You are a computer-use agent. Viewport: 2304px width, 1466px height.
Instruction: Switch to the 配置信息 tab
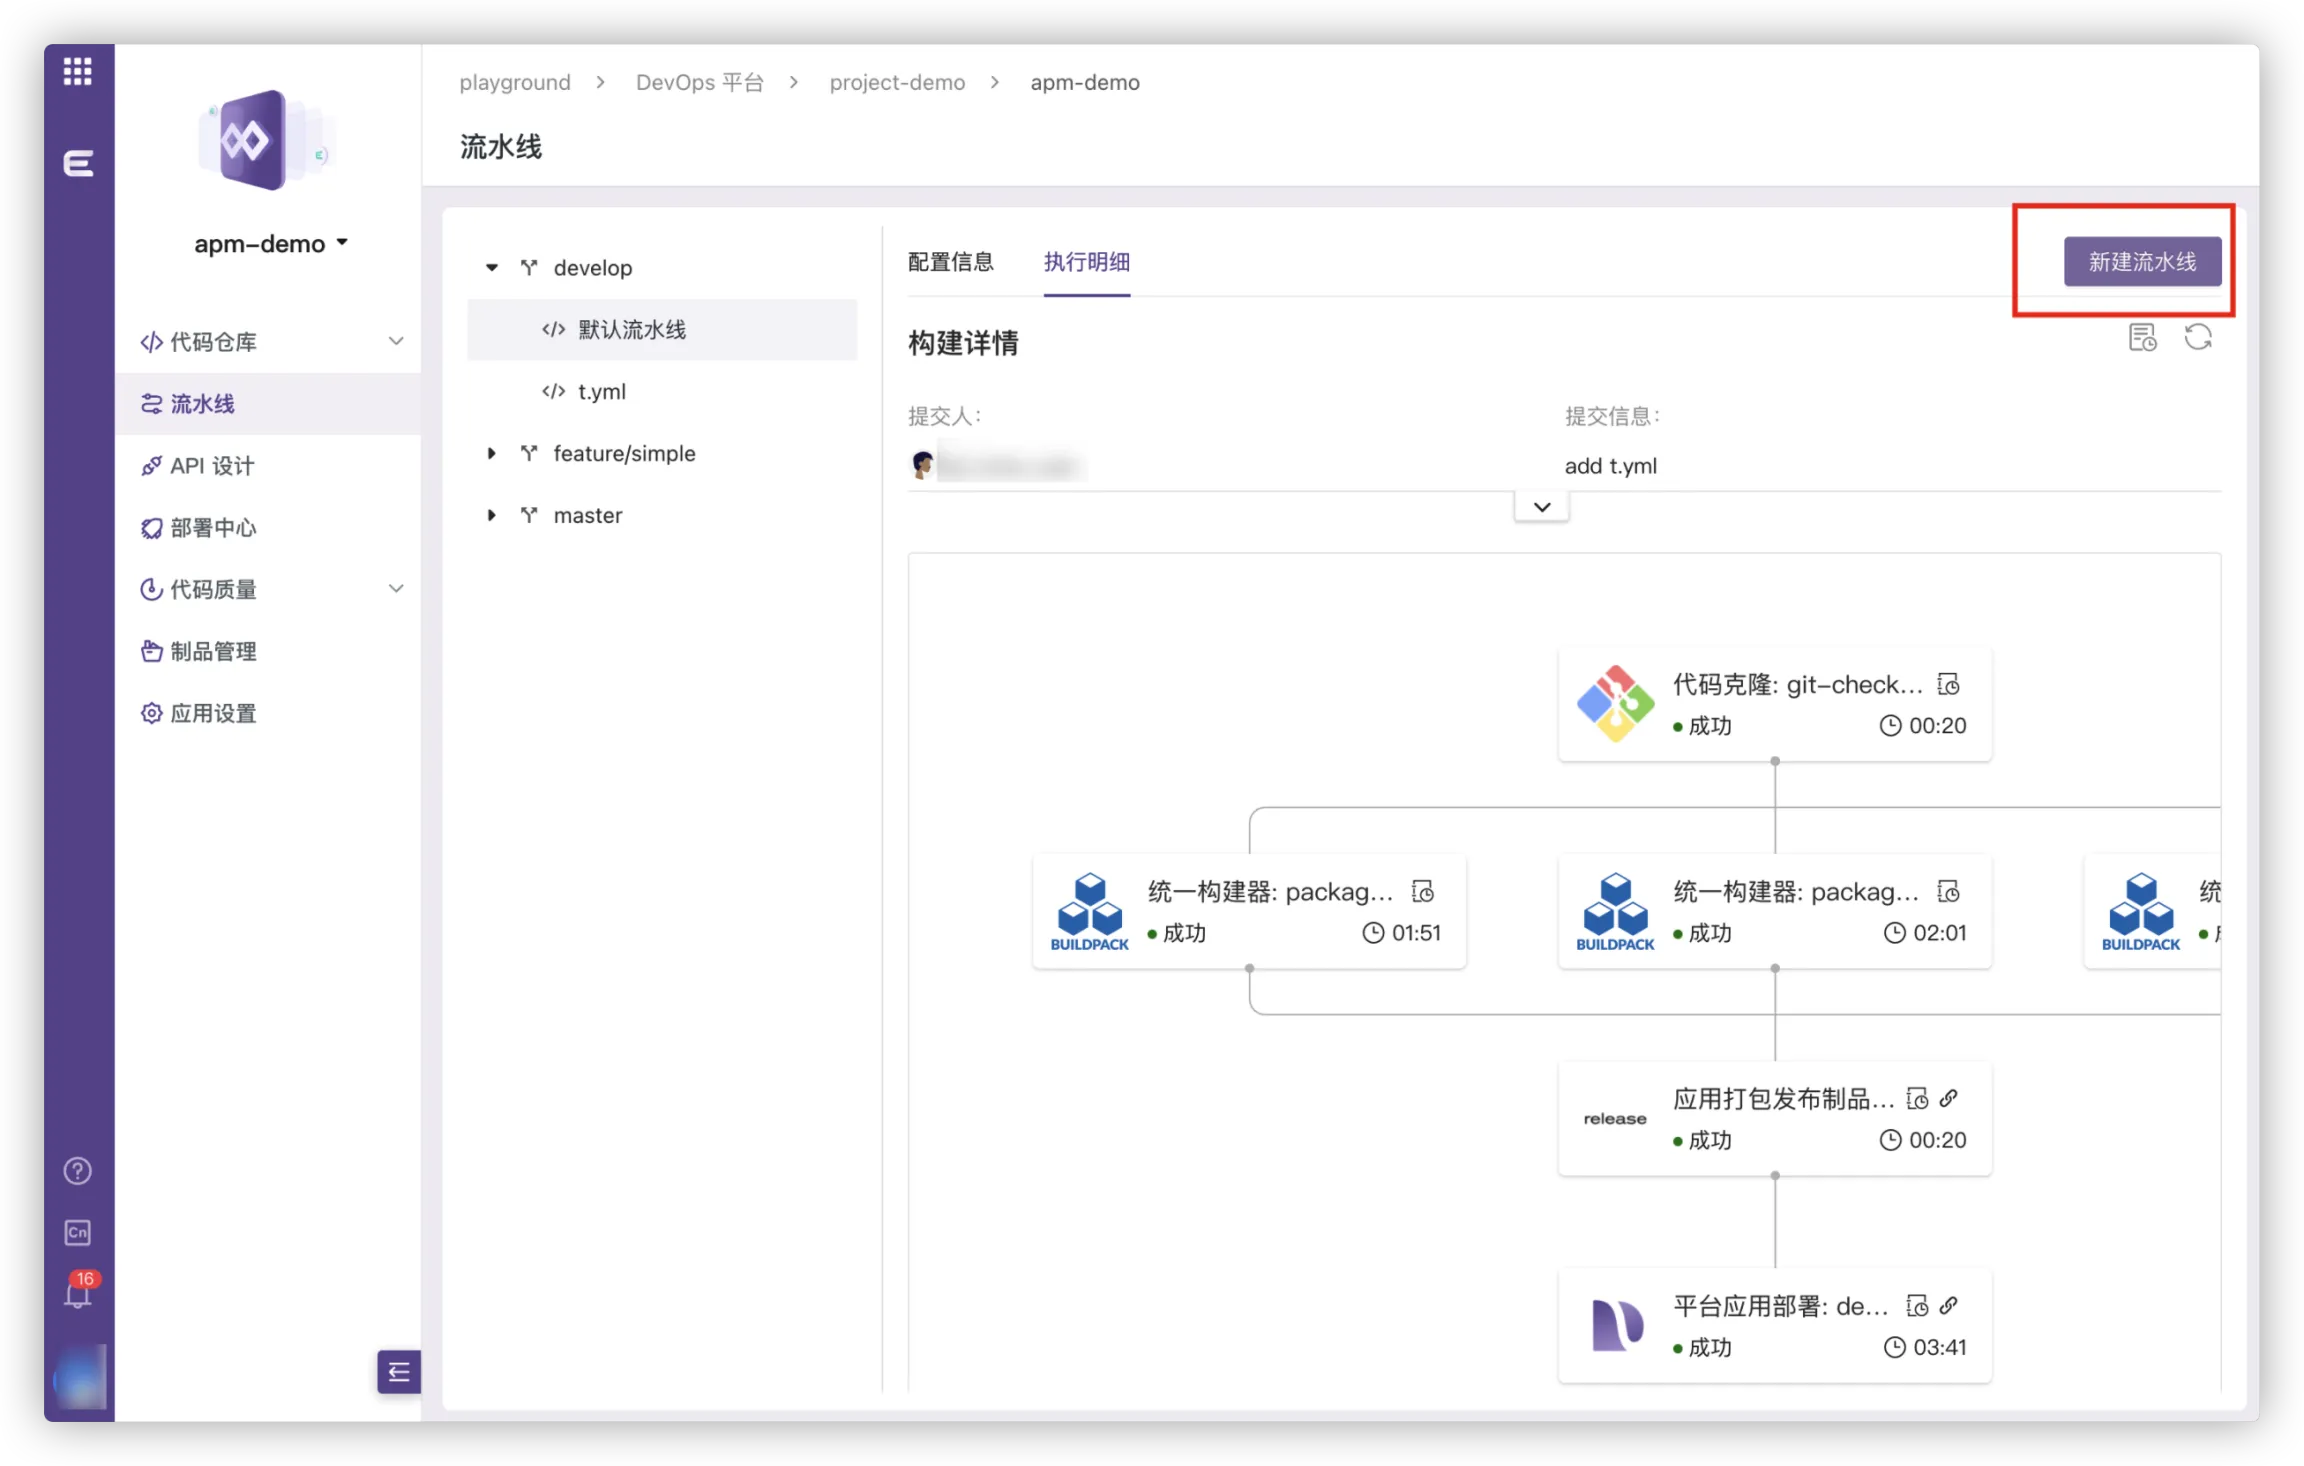pyautogui.click(x=950, y=262)
